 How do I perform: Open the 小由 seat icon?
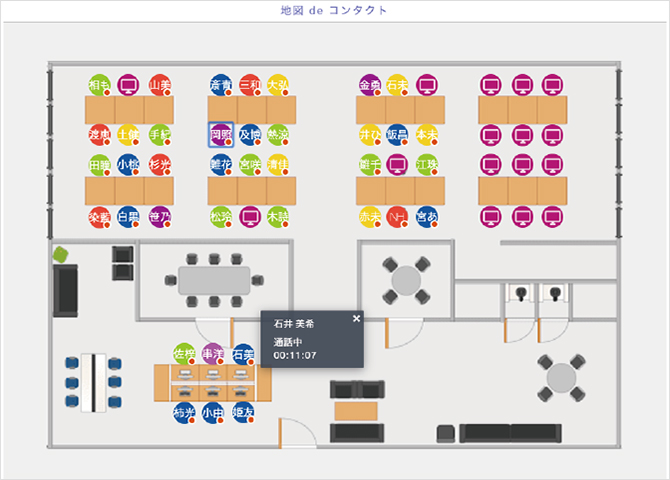click(x=213, y=412)
